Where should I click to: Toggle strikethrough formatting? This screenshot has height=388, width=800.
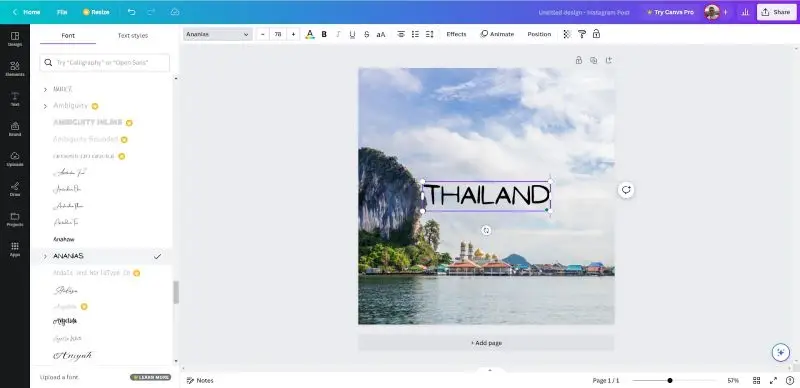coord(366,34)
